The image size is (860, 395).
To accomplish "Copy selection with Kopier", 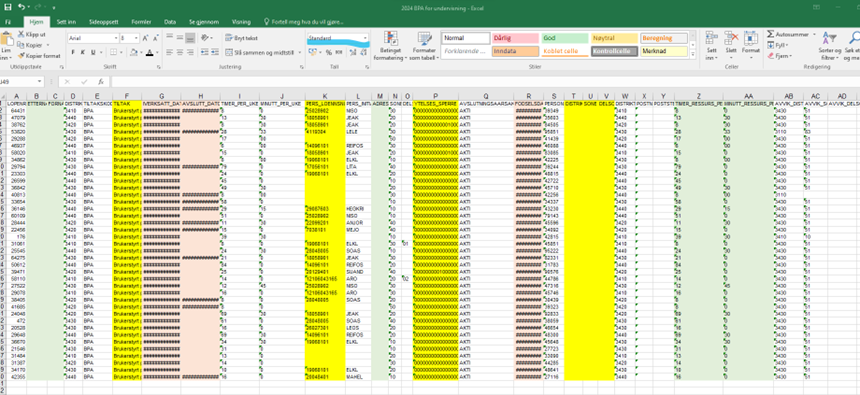I will [30, 45].
